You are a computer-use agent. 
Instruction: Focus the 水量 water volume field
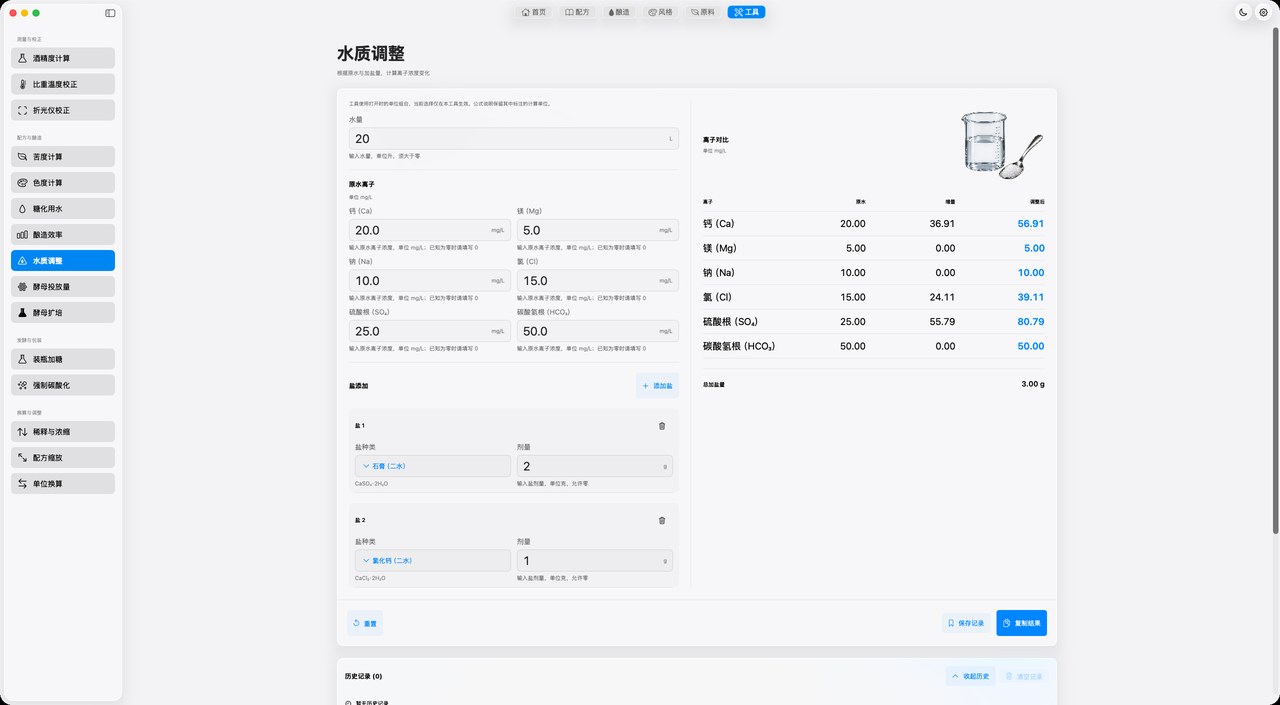coord(514,139)
